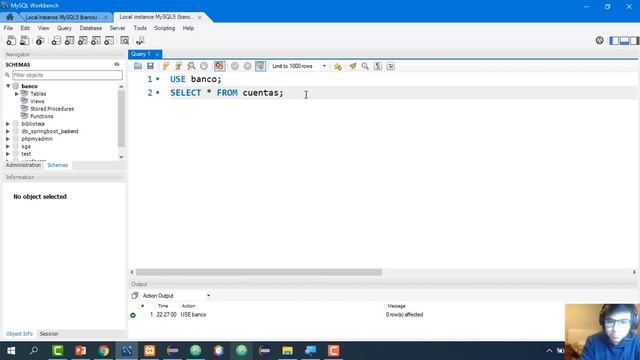Refresh the schemas list icon
640x360 pixels.
click(x=117, y=64)
